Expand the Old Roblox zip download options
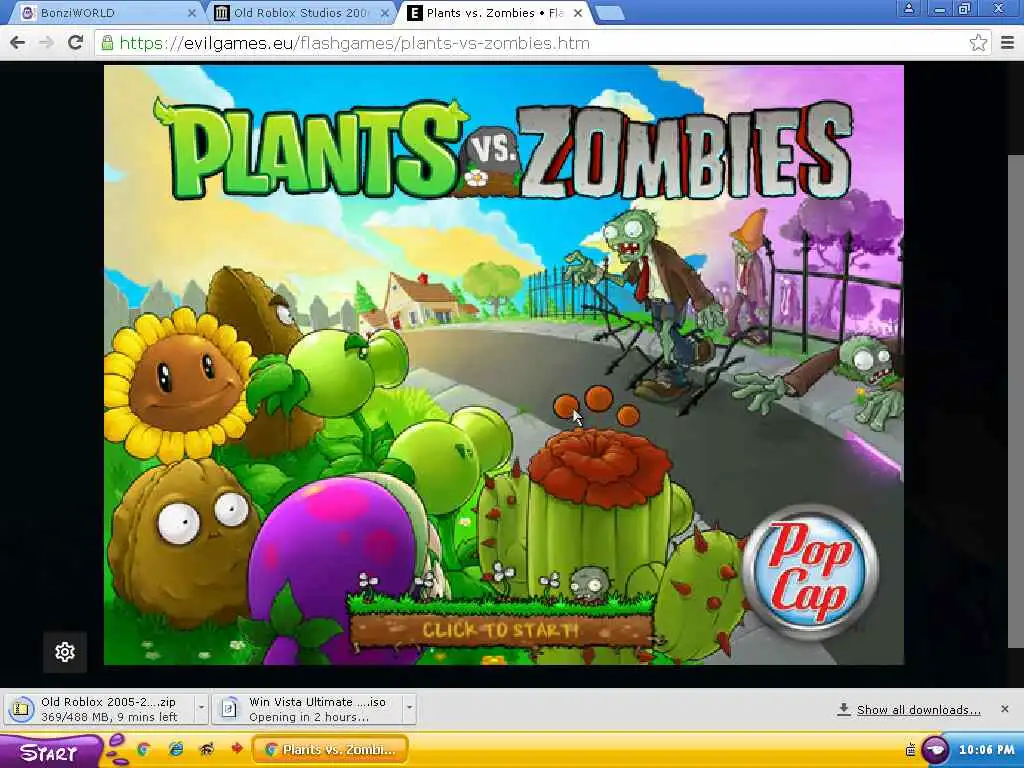 (x=201, y=708)
